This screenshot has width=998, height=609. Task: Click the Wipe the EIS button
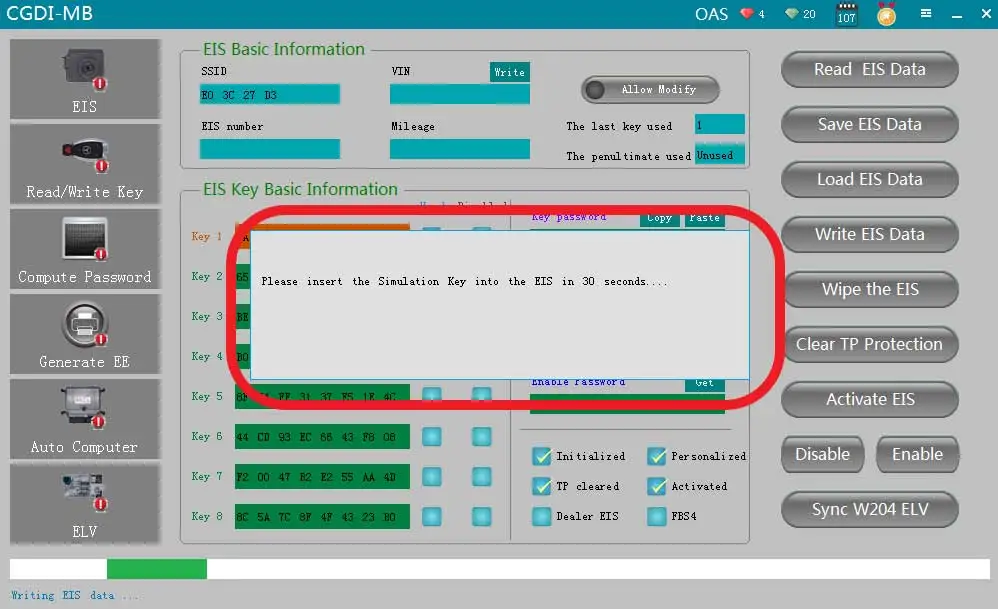(869, 290)
